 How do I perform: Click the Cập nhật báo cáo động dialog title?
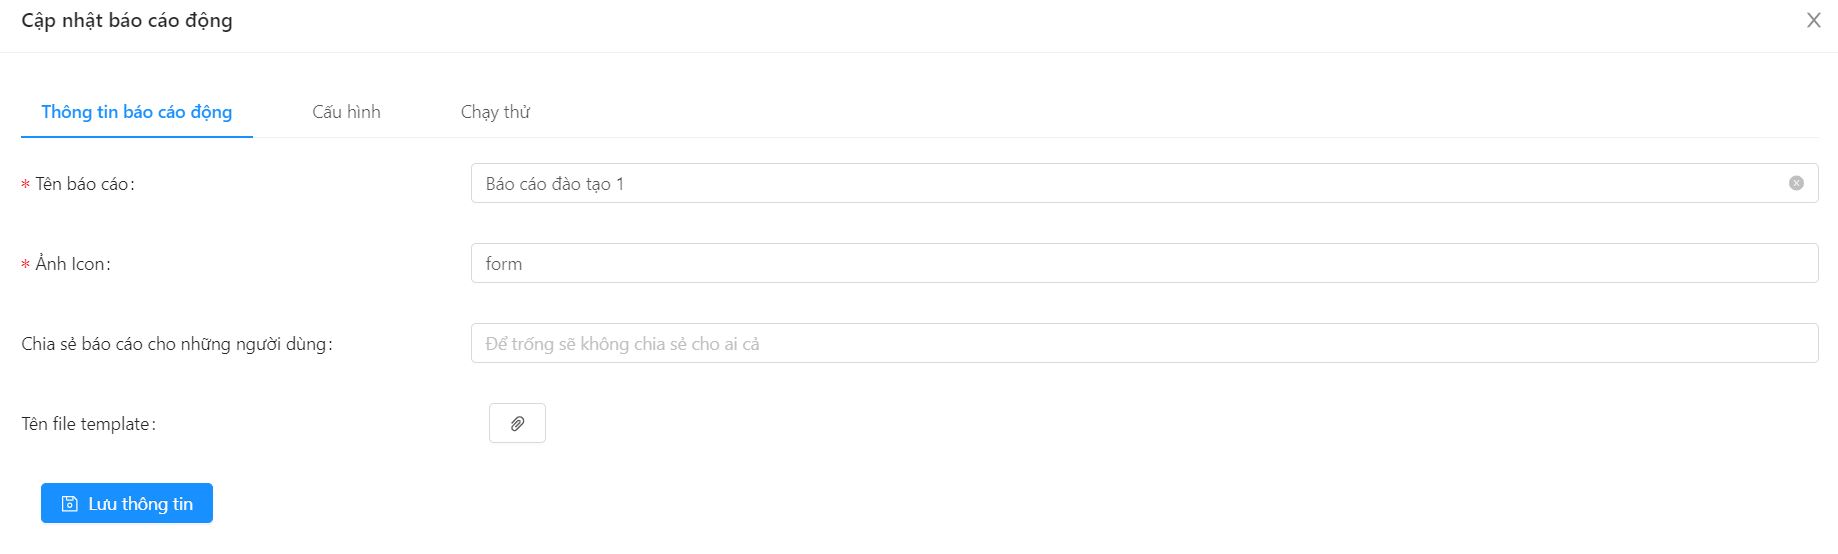pyautogui.click(x=127, y=21)
